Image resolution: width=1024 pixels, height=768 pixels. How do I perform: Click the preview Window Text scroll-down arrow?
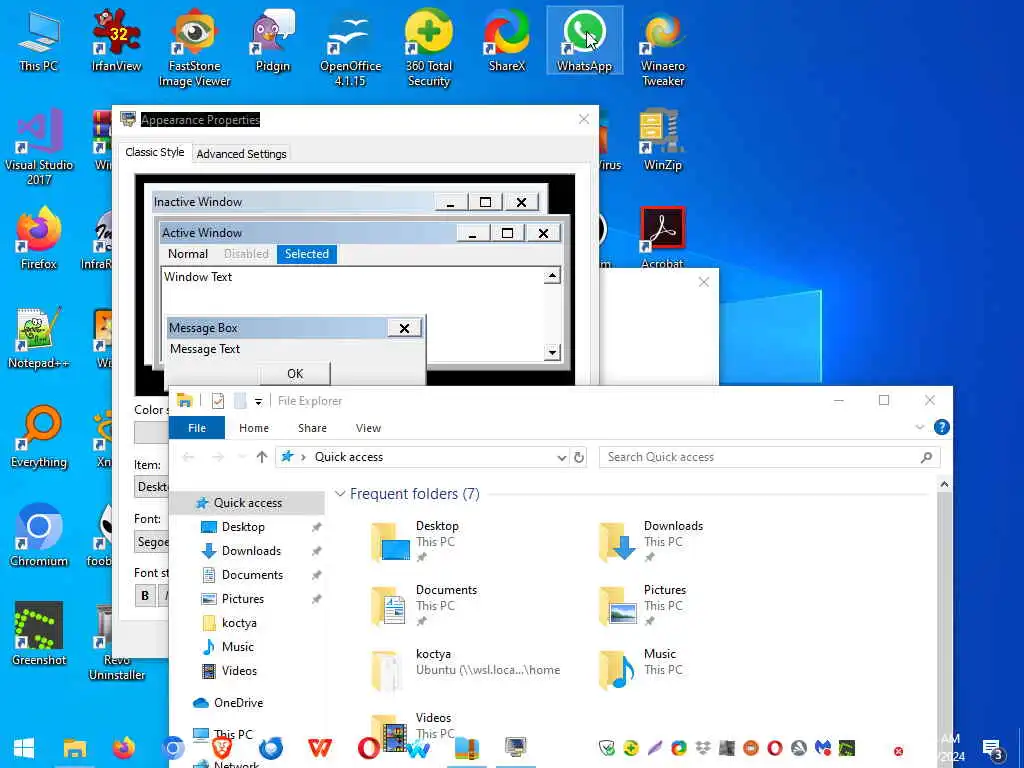coord(552,353)
